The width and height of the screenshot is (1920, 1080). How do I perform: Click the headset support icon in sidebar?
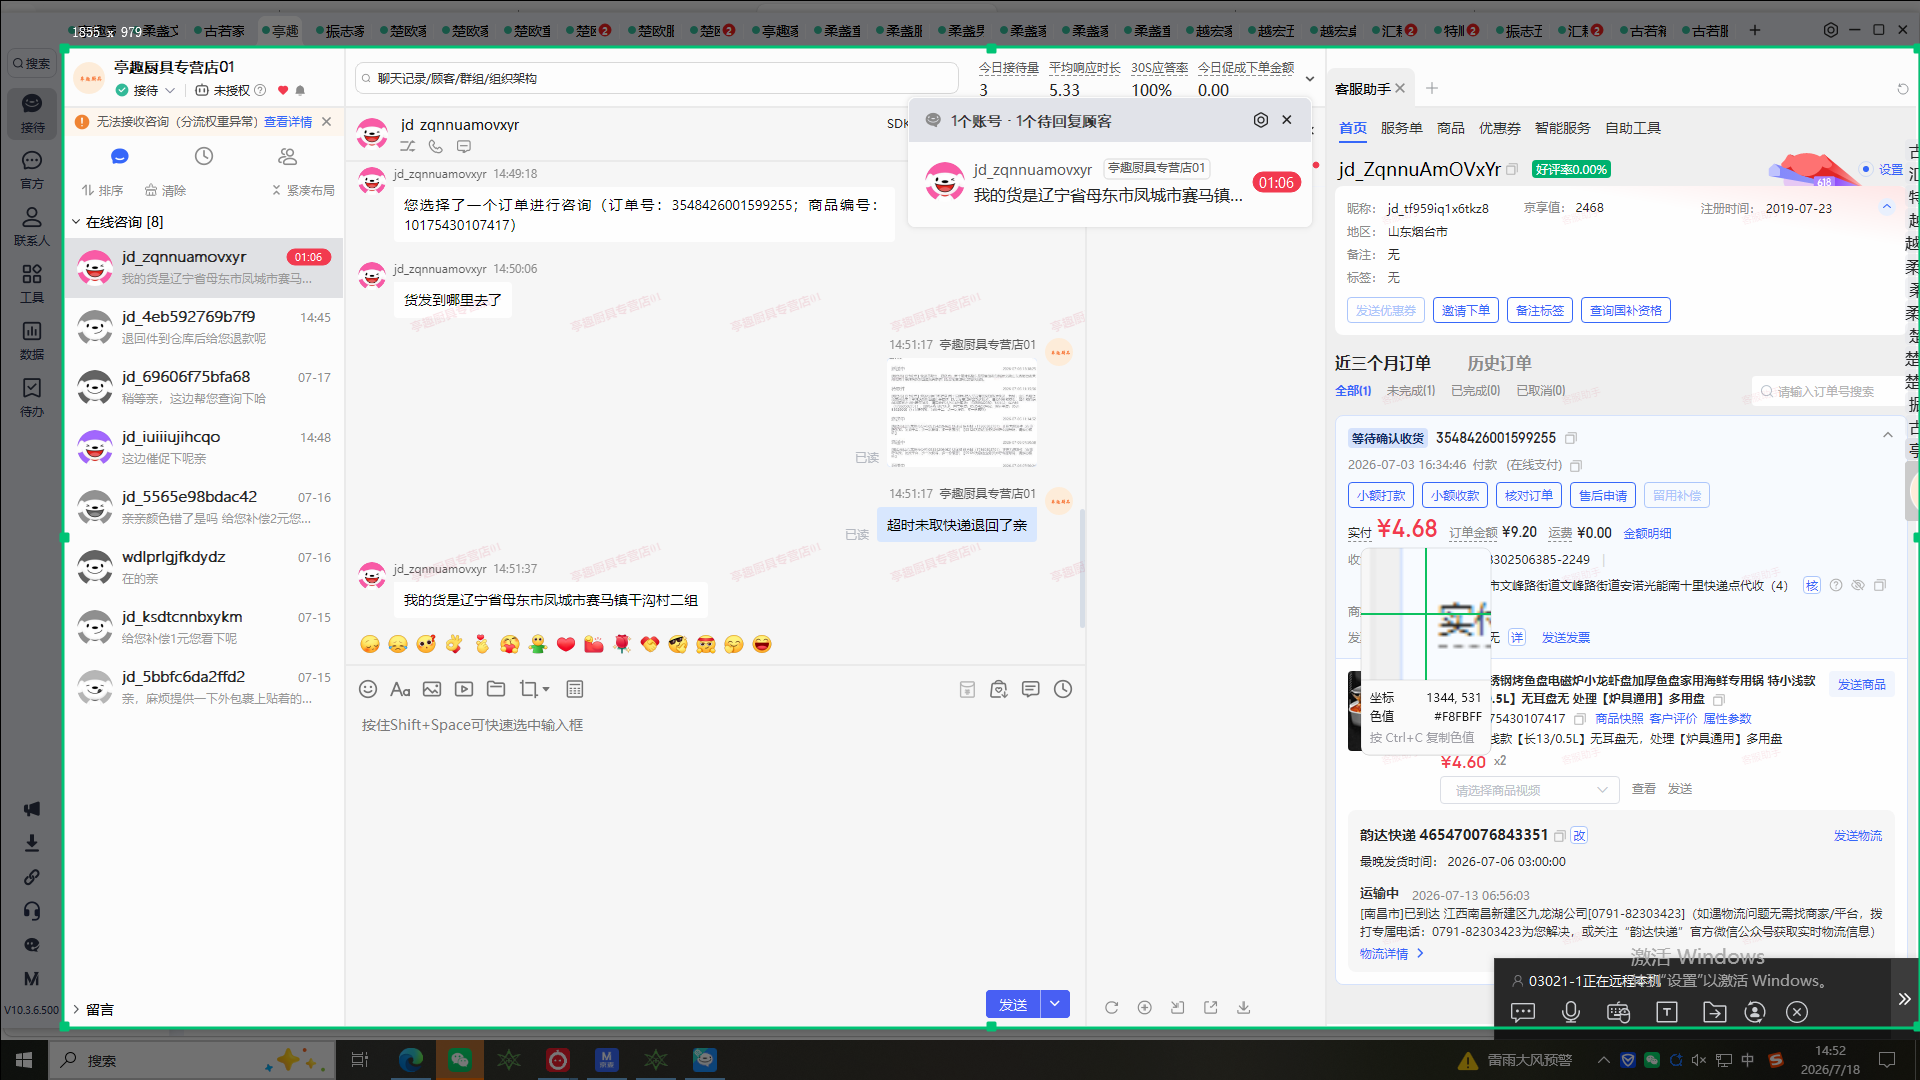(x=32, y=911)
